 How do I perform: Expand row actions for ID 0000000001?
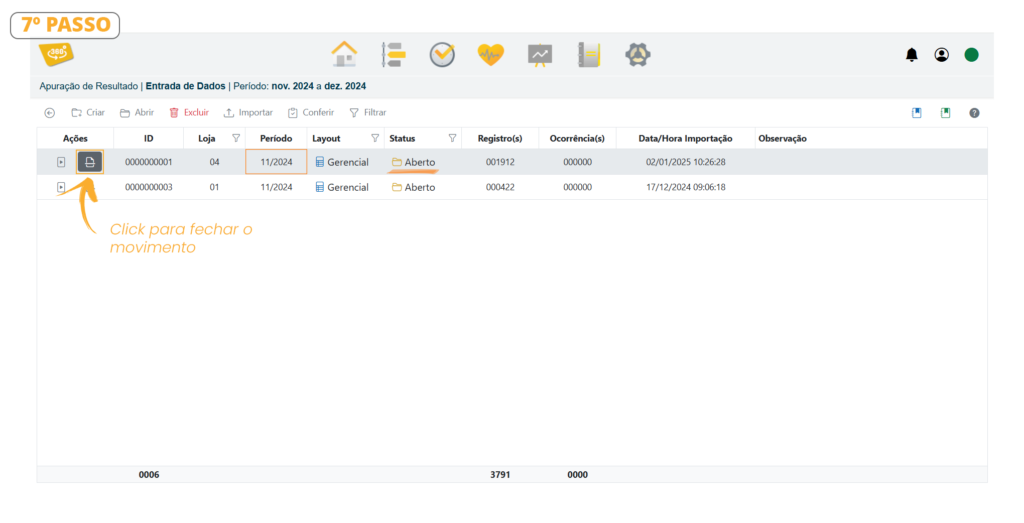click(x=61, y=162)
